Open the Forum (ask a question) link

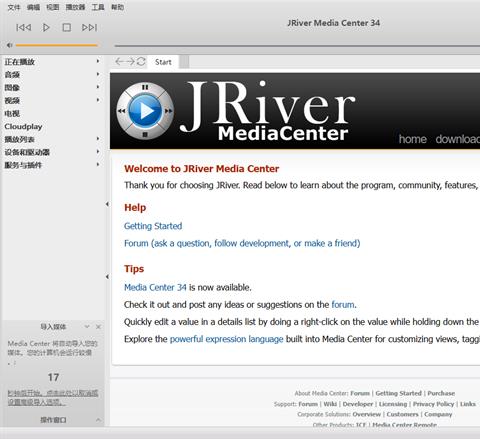pyautogui.click(x=242, y=243)
